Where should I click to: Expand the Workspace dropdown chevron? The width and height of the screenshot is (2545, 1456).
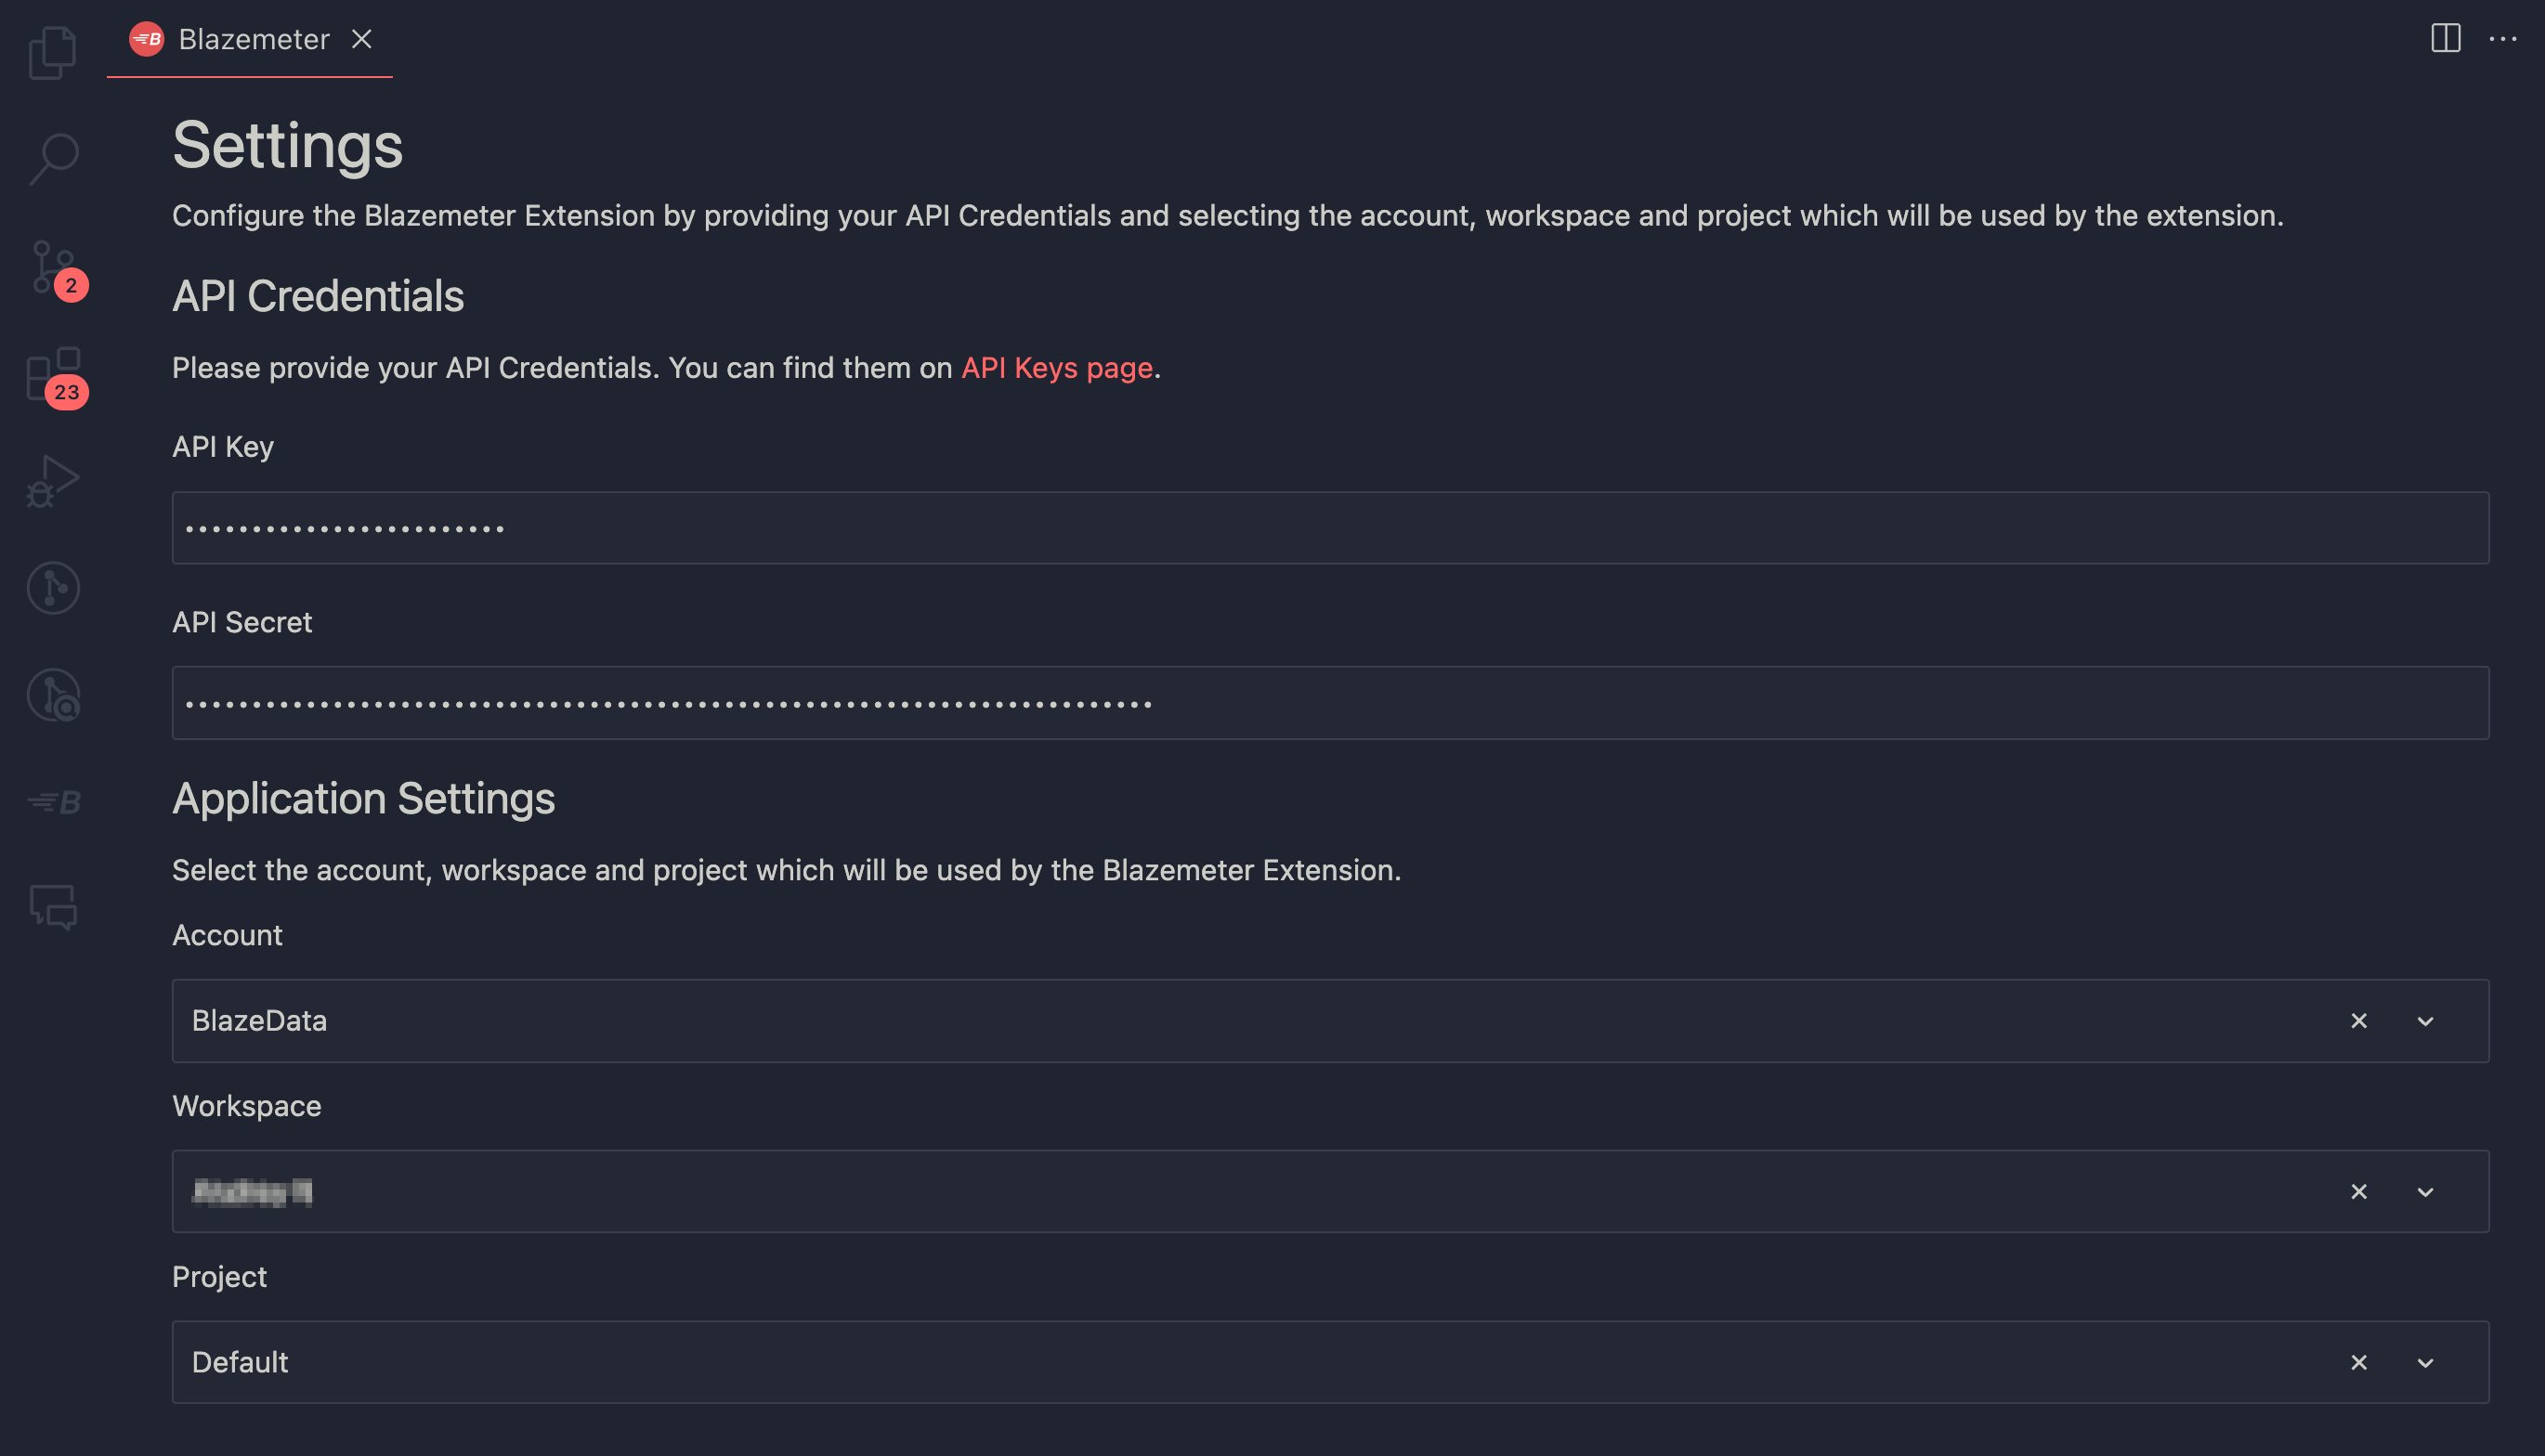click(2425, 1192)
